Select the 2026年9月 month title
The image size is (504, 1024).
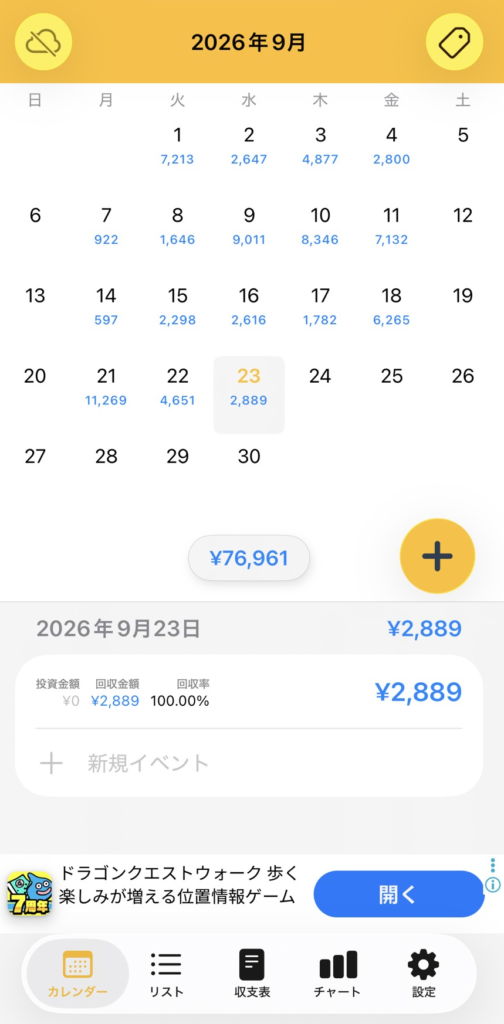pyautogui.click(x=248, y=42)
